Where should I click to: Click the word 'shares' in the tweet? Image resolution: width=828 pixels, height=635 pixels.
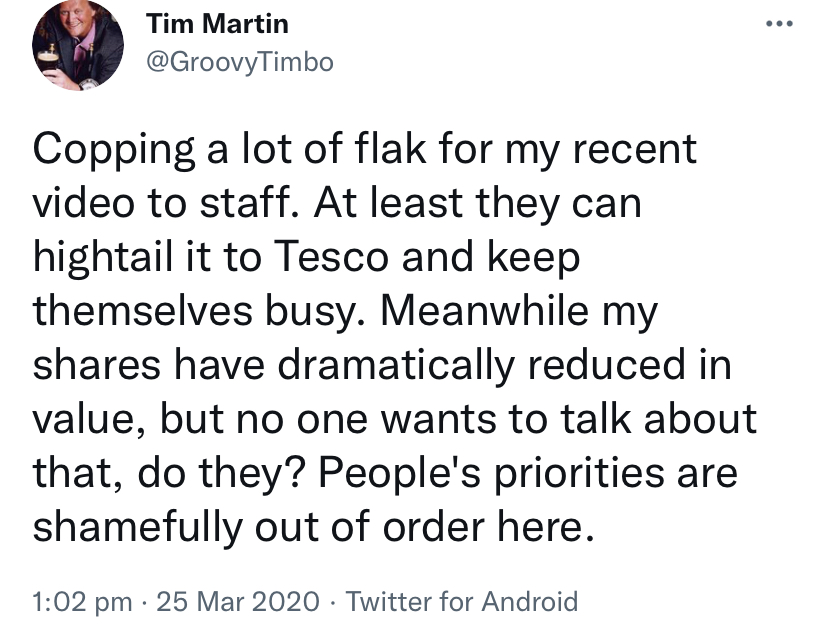pos(97,365)
